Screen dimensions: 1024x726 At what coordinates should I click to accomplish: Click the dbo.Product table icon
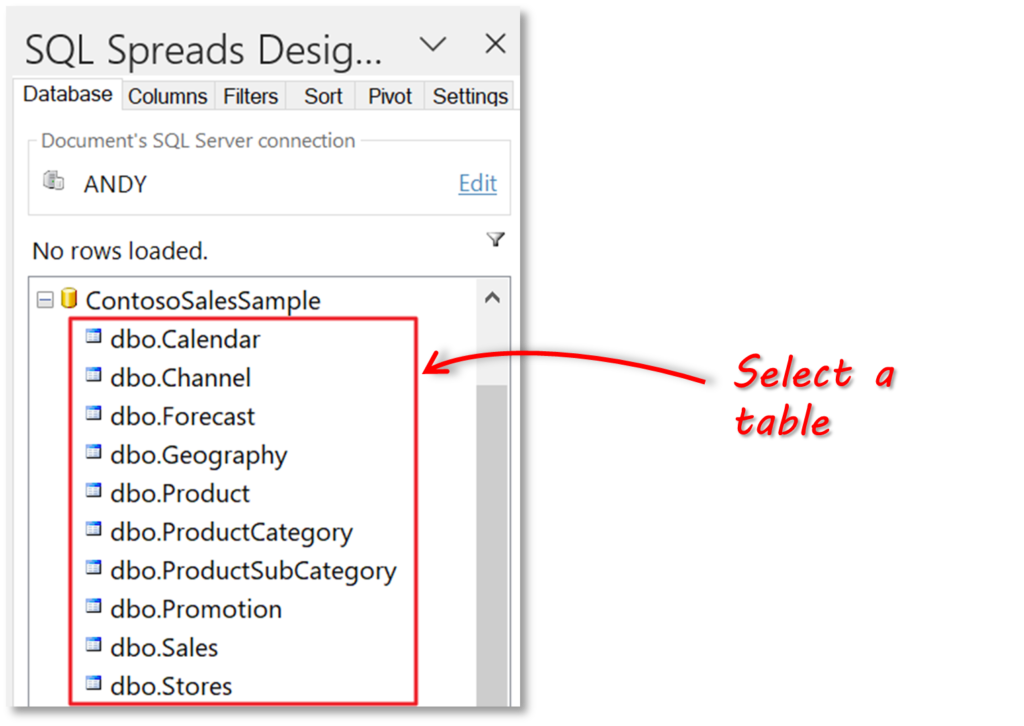point(94,491)
